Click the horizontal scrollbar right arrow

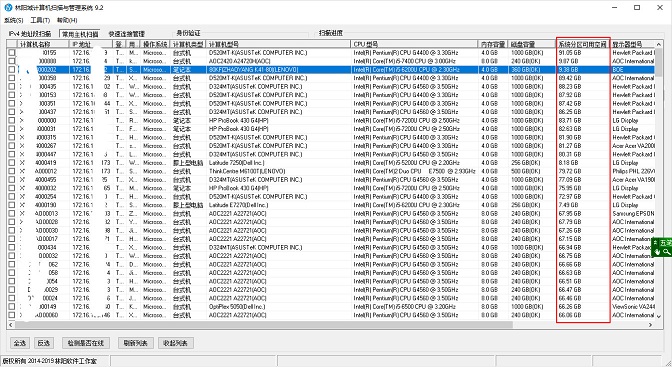pyautogui.click(x=650, y=325)
